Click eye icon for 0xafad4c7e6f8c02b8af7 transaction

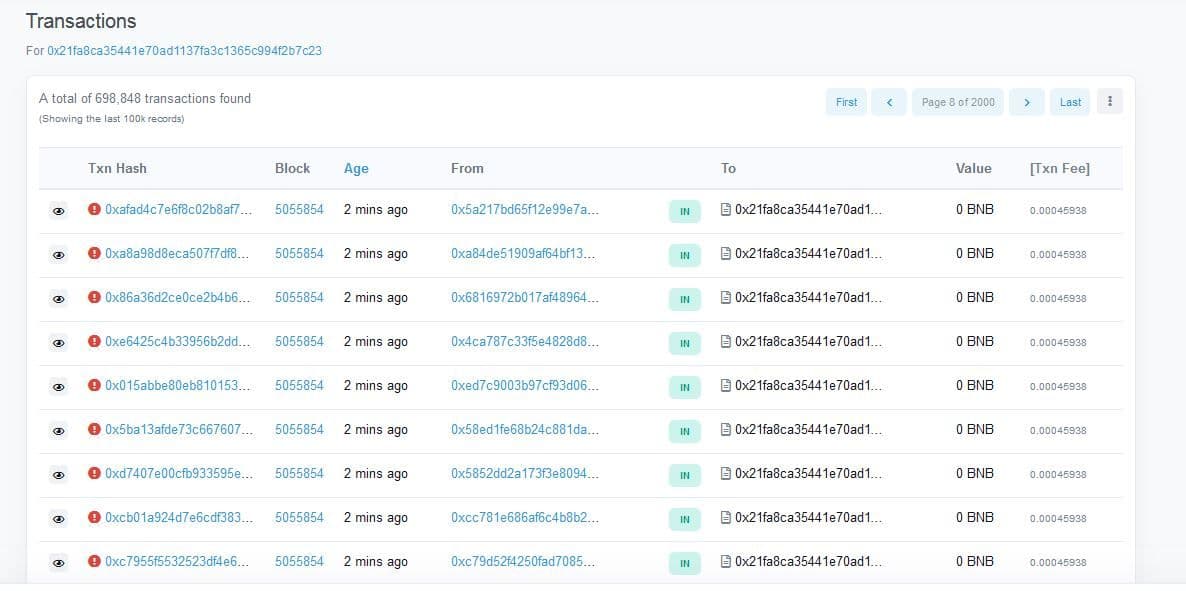pos(58,211)
